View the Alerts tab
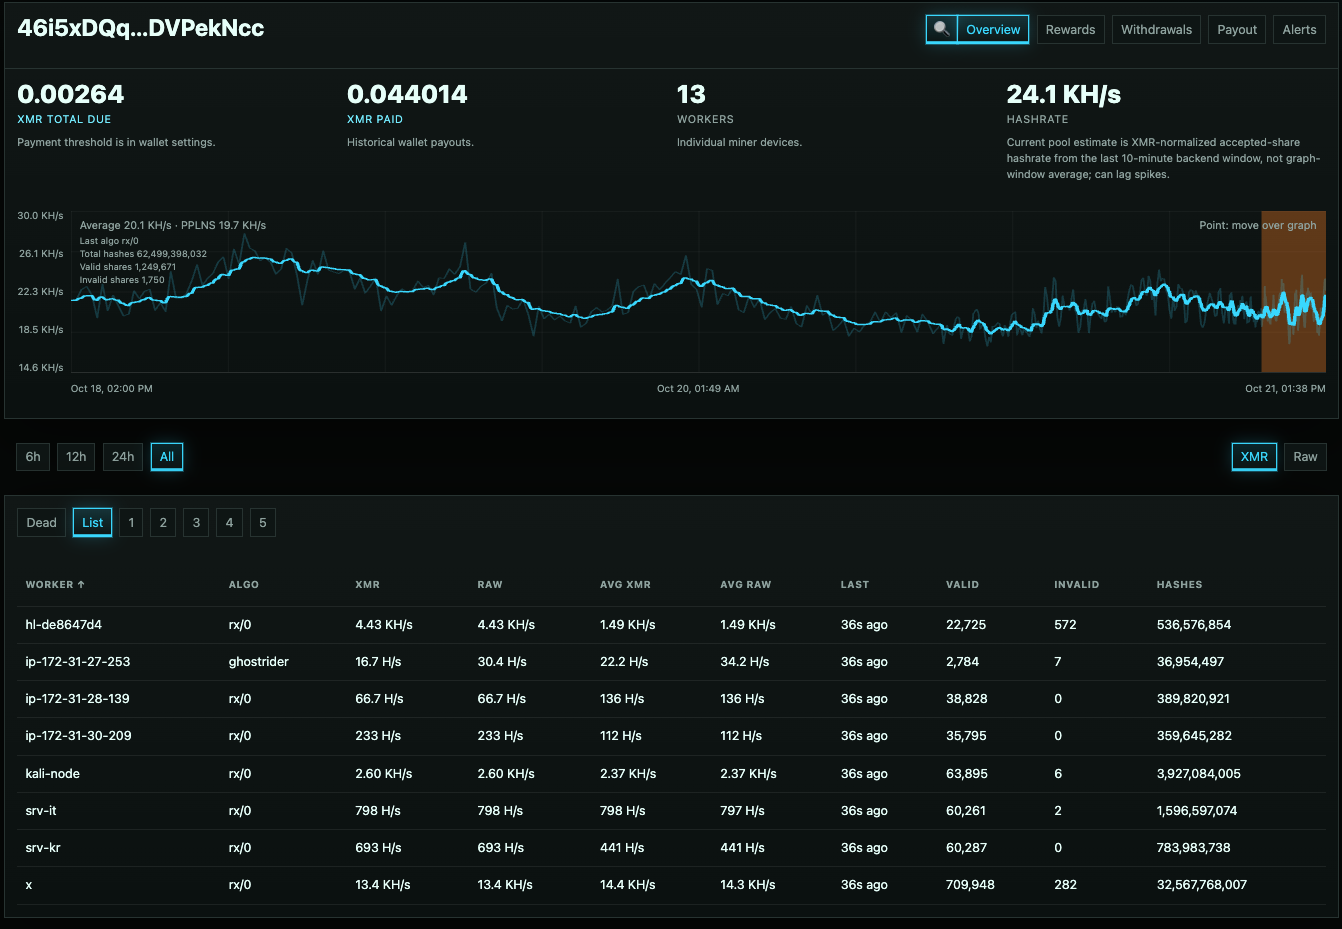 click(x=1299, y=30)
